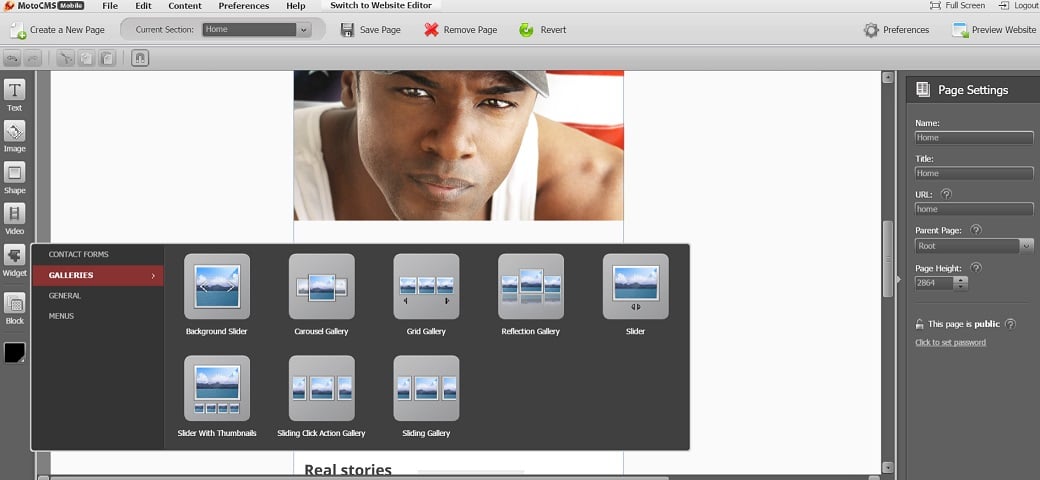Click the Page Height stepper arrows
The image size is (1040, 480).
coord(961,283)
